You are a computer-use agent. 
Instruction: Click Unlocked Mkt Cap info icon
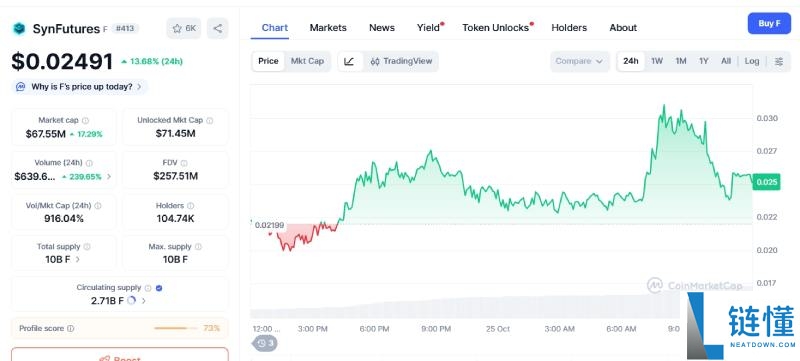(x=210, y=121)
